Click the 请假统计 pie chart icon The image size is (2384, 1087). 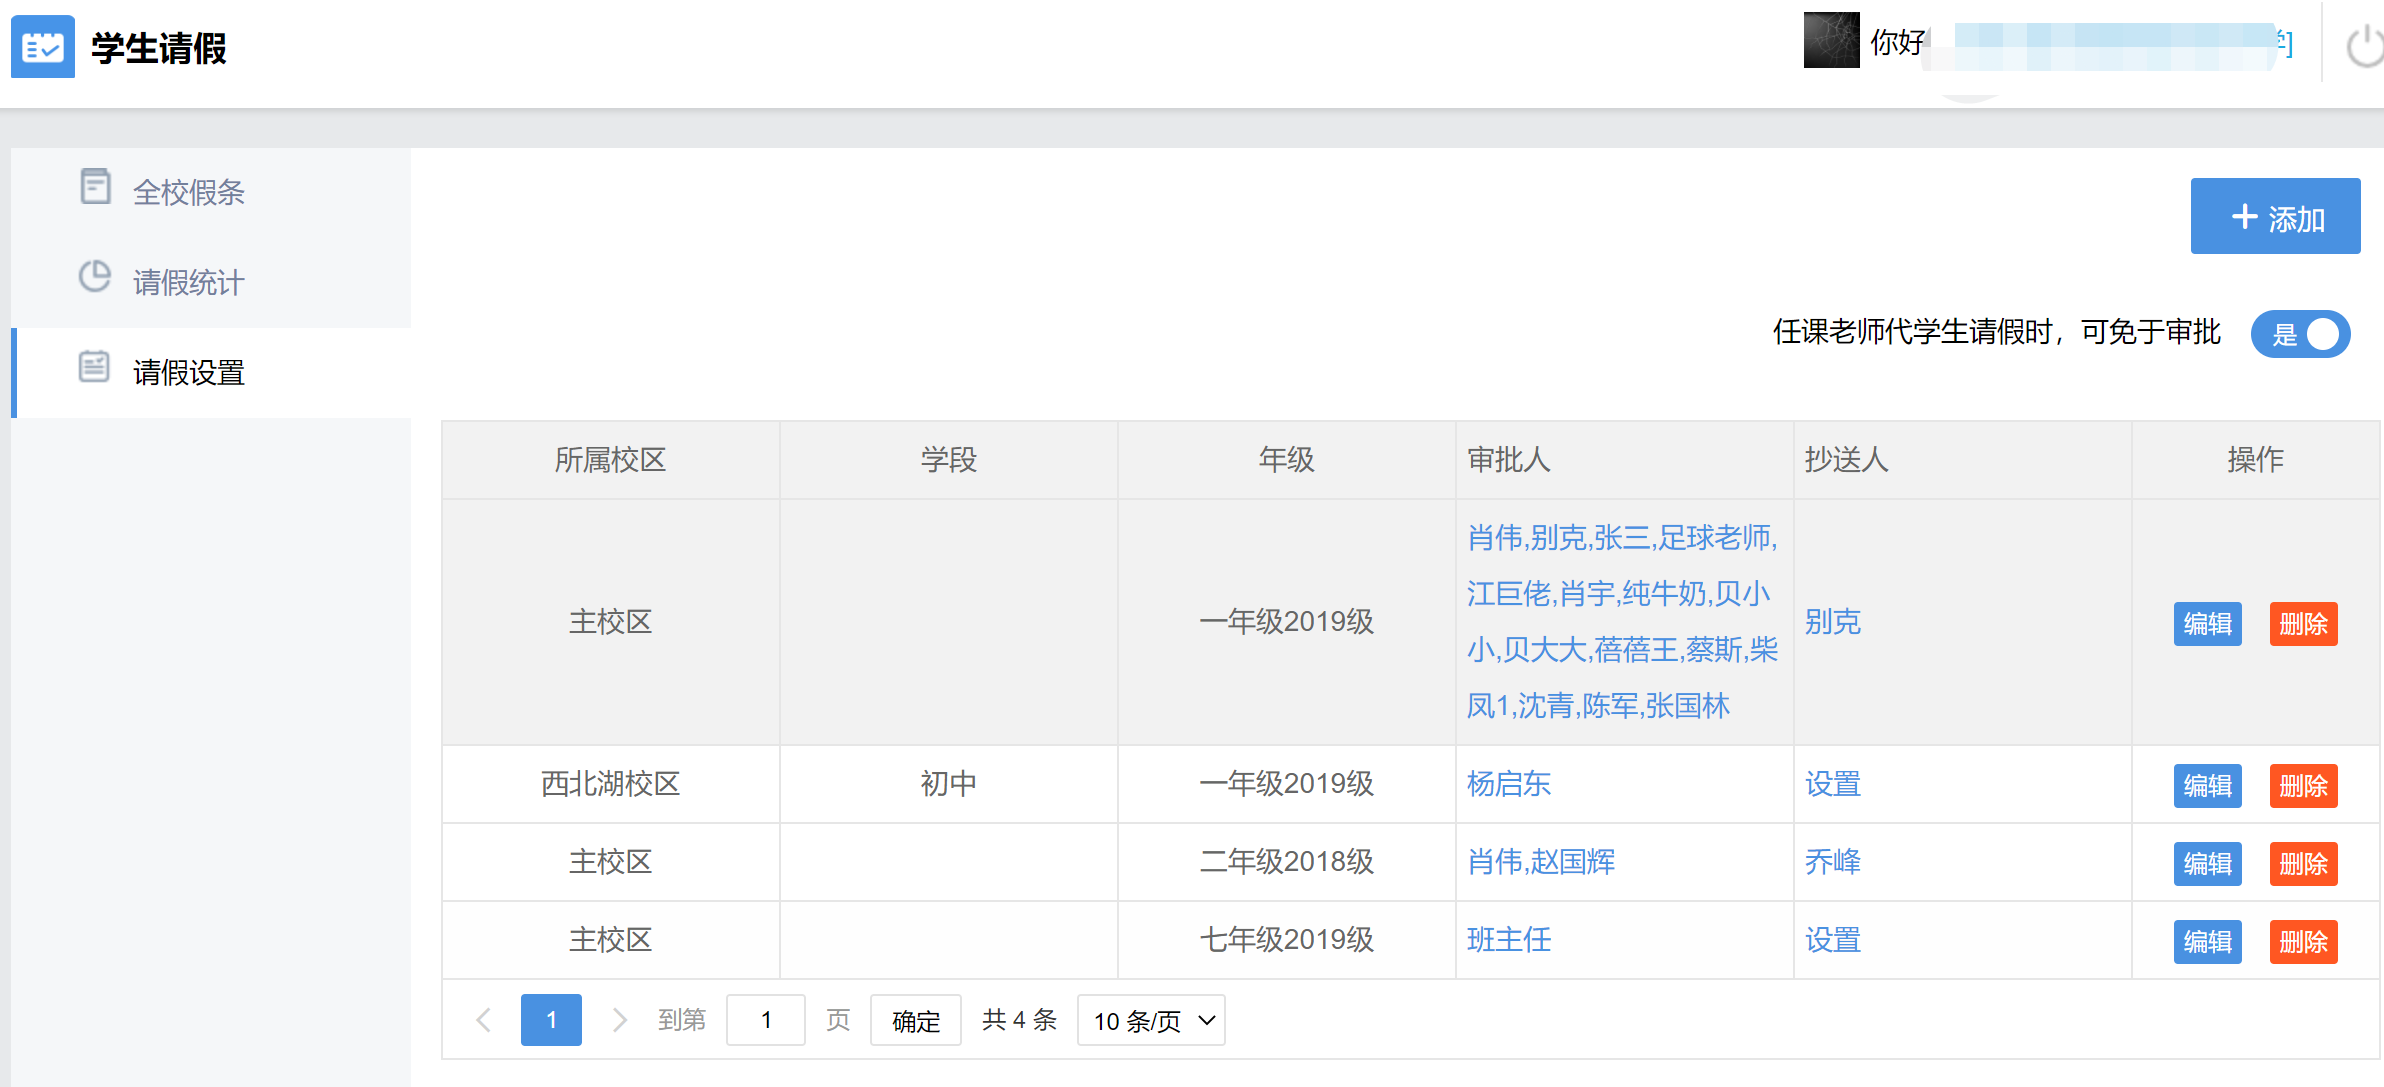95,277
